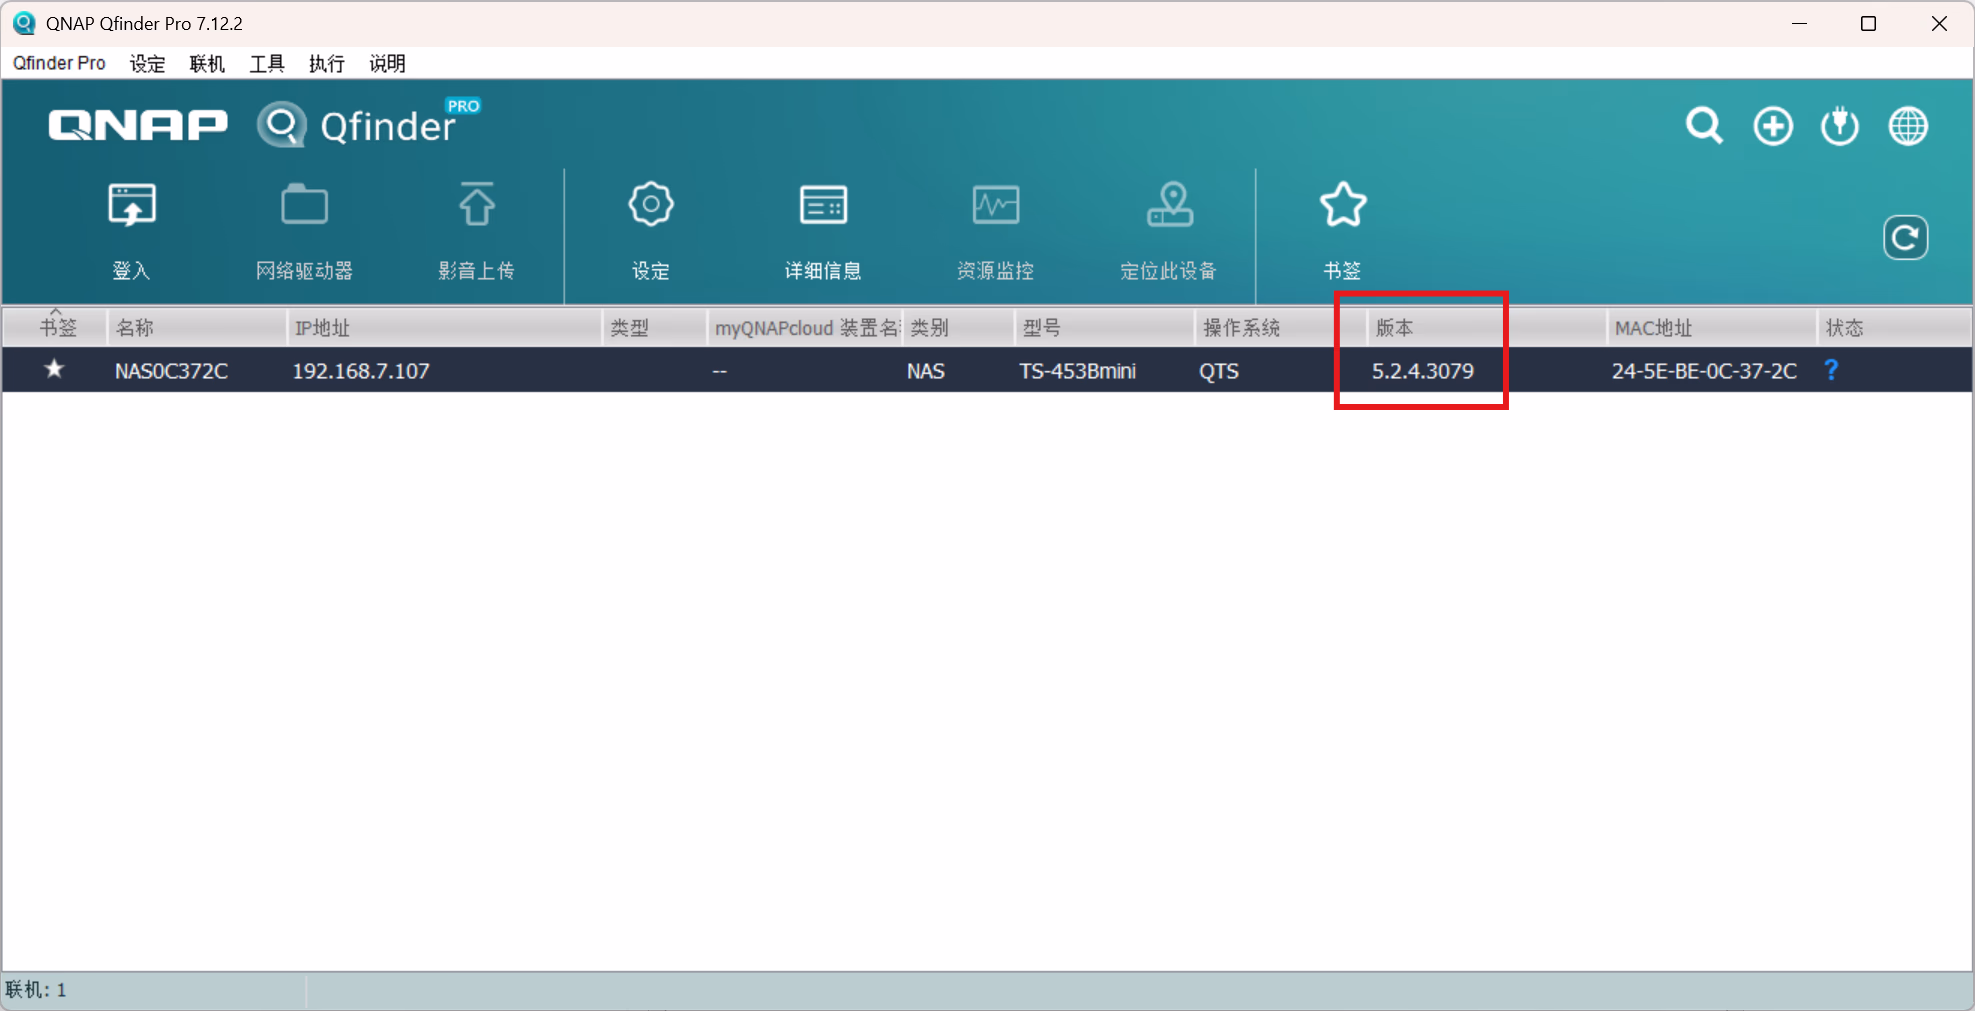Sort by the 名称 column header
This screenshot has height=1011, width=1975.
coord(197,328)
